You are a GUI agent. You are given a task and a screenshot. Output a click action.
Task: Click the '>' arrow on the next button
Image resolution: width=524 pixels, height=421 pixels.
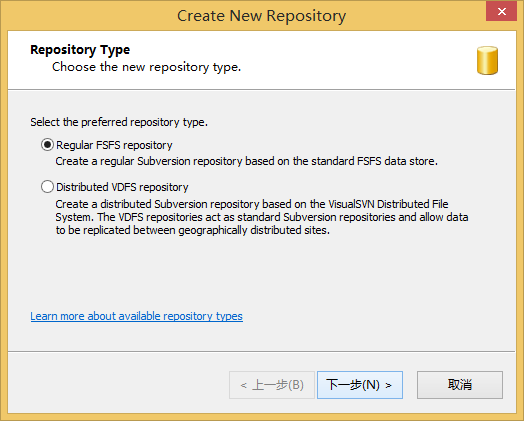[388, 386]
